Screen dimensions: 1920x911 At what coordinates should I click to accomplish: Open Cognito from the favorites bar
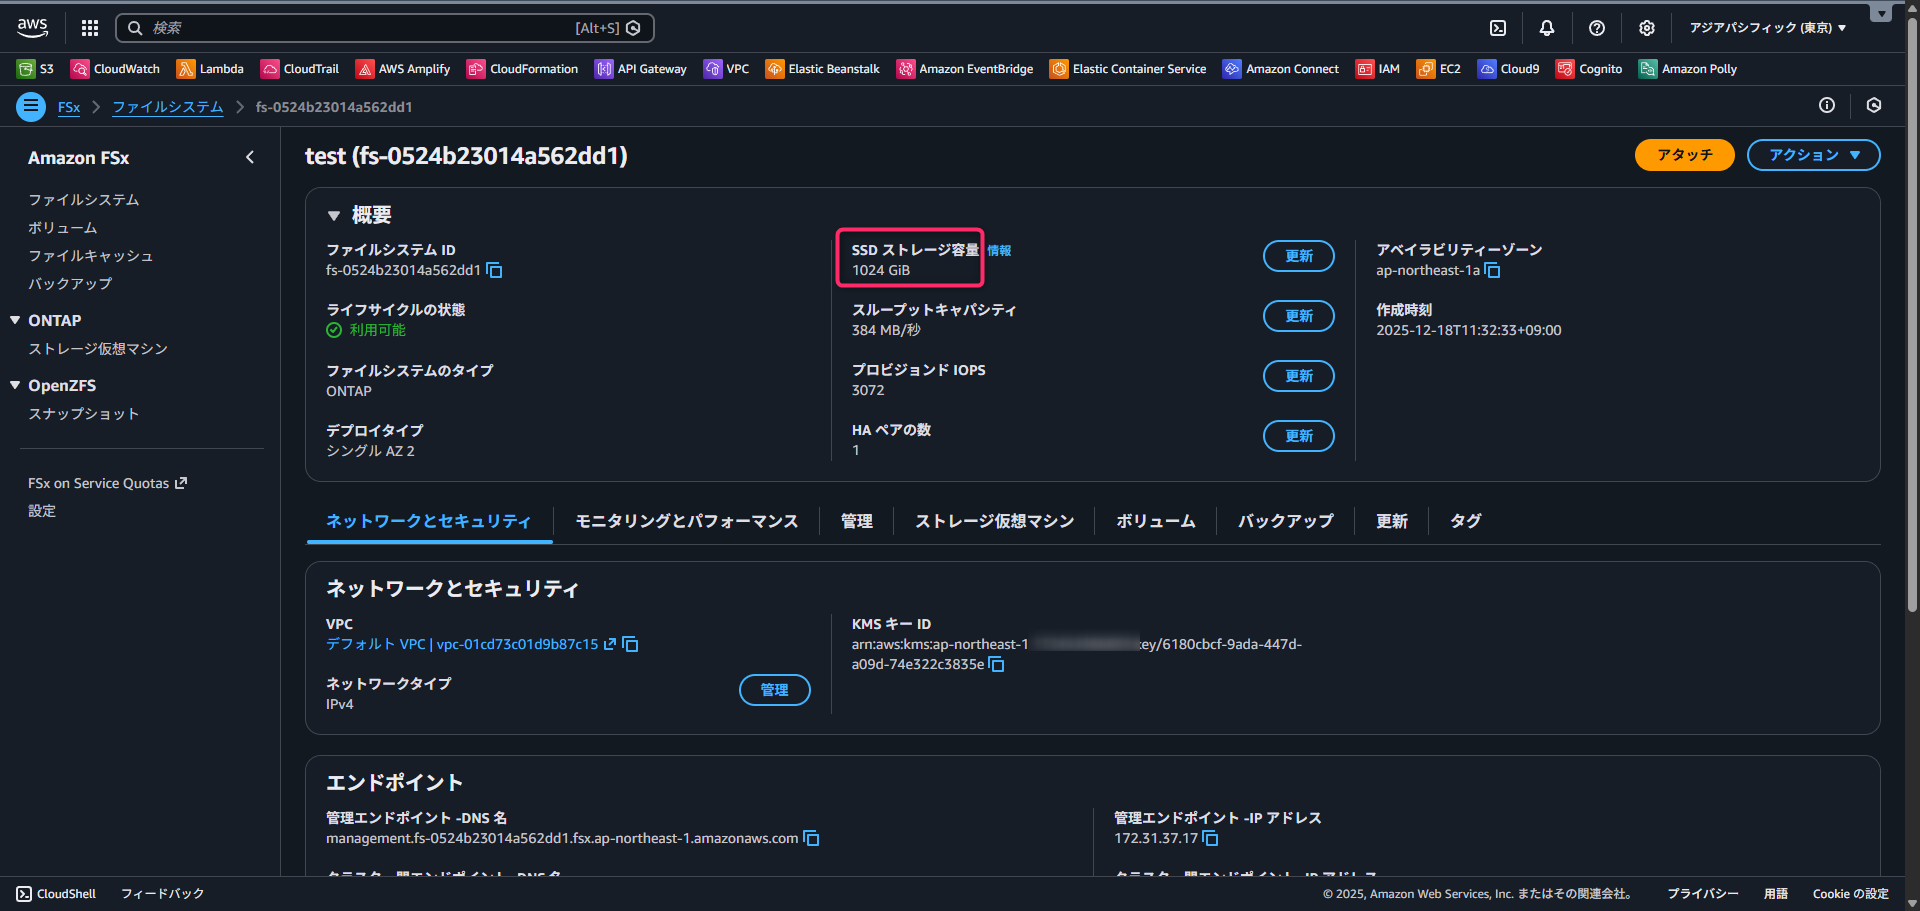1589,69
